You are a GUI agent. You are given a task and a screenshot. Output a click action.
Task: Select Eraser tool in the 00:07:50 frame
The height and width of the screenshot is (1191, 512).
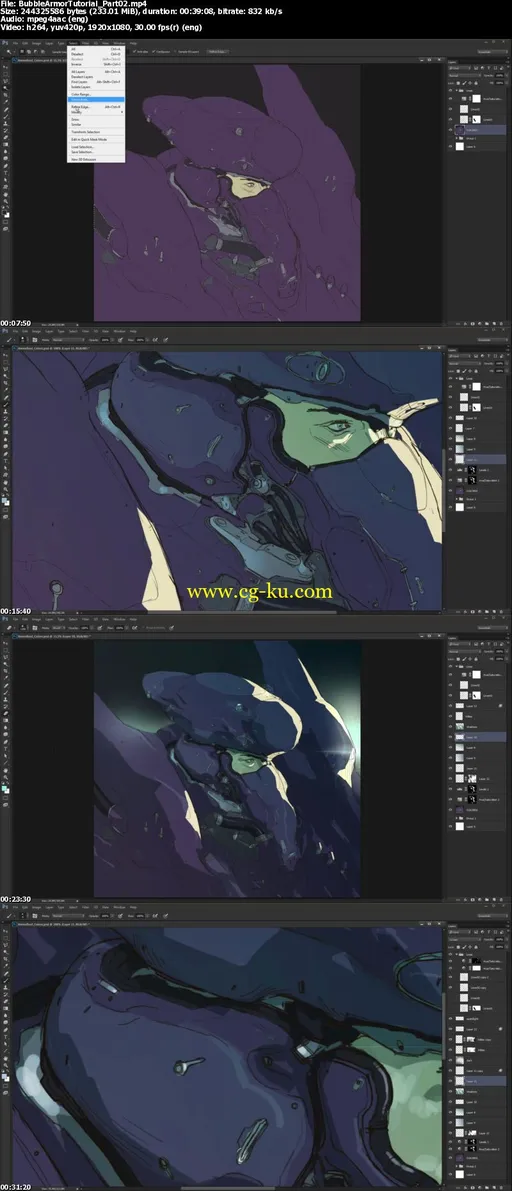click(5, 137)
